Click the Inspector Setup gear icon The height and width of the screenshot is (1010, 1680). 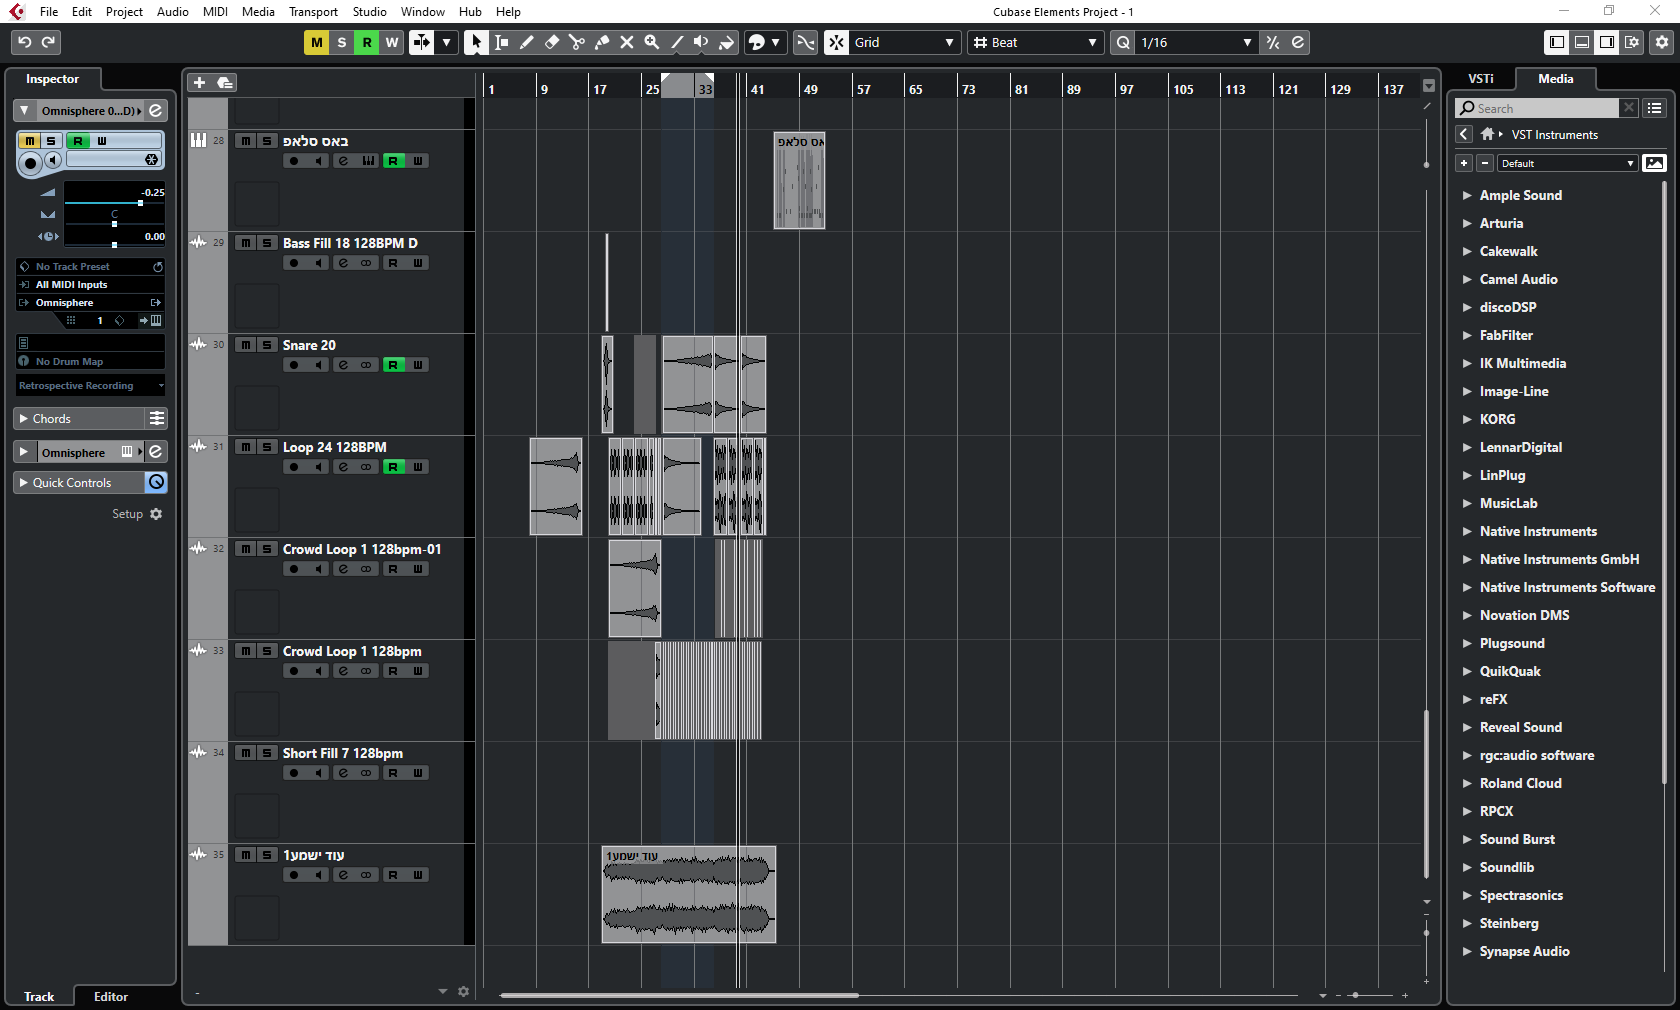click(x=156, y=514)
